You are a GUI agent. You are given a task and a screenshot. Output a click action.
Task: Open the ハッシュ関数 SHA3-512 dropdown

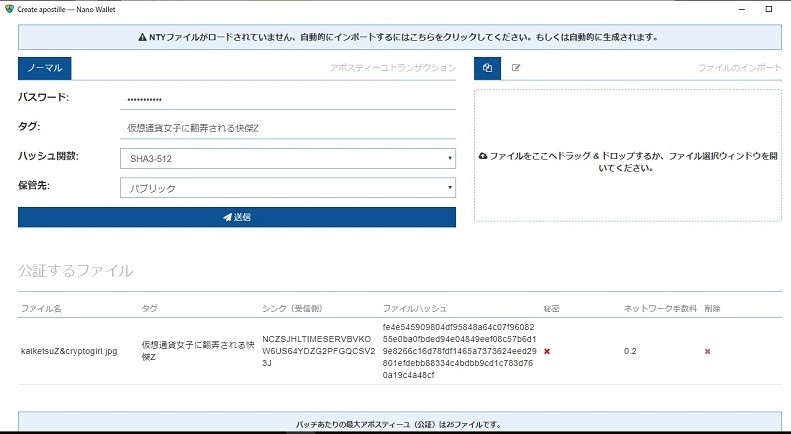coord(288,158)
